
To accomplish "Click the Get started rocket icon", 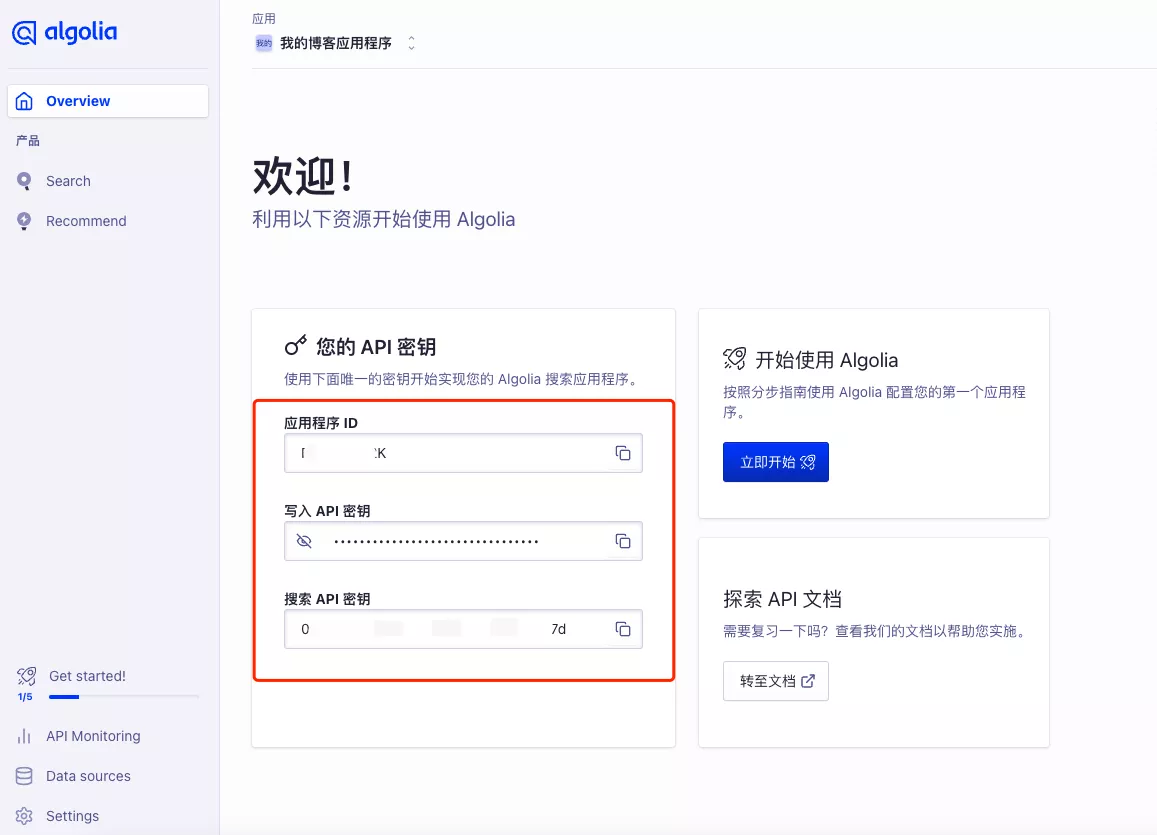I will [27, 676].
